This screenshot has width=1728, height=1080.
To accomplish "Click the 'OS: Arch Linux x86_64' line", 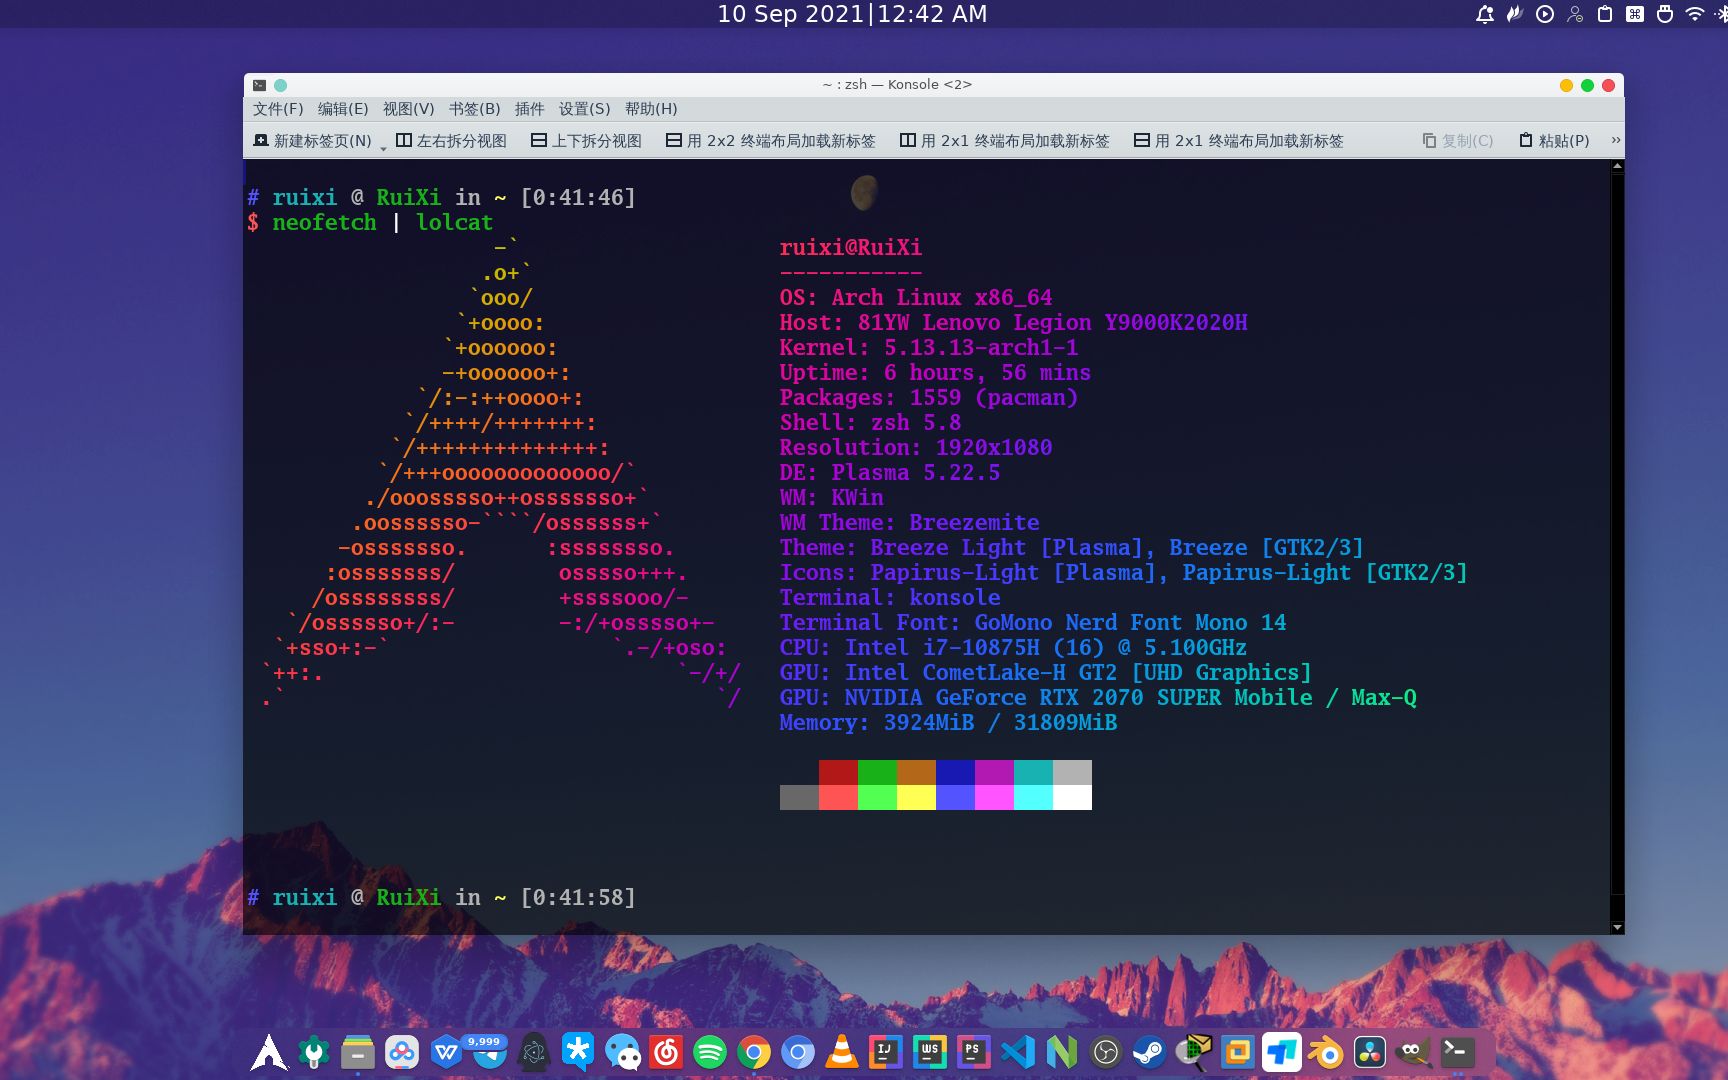I will (916, 297).
